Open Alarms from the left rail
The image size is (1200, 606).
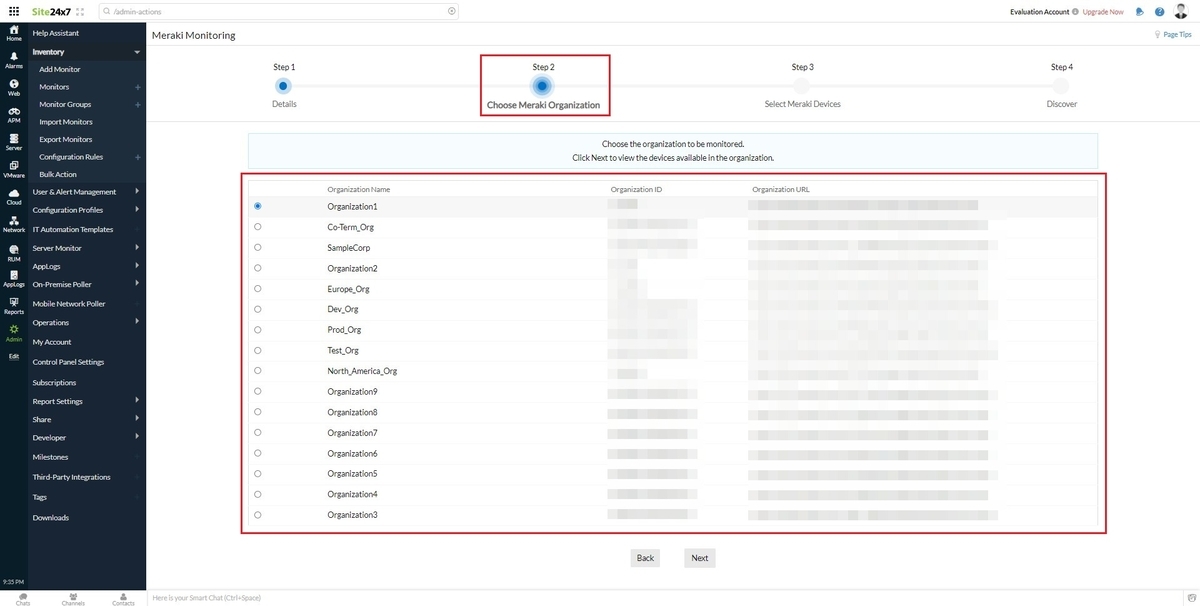coord(14,60)
